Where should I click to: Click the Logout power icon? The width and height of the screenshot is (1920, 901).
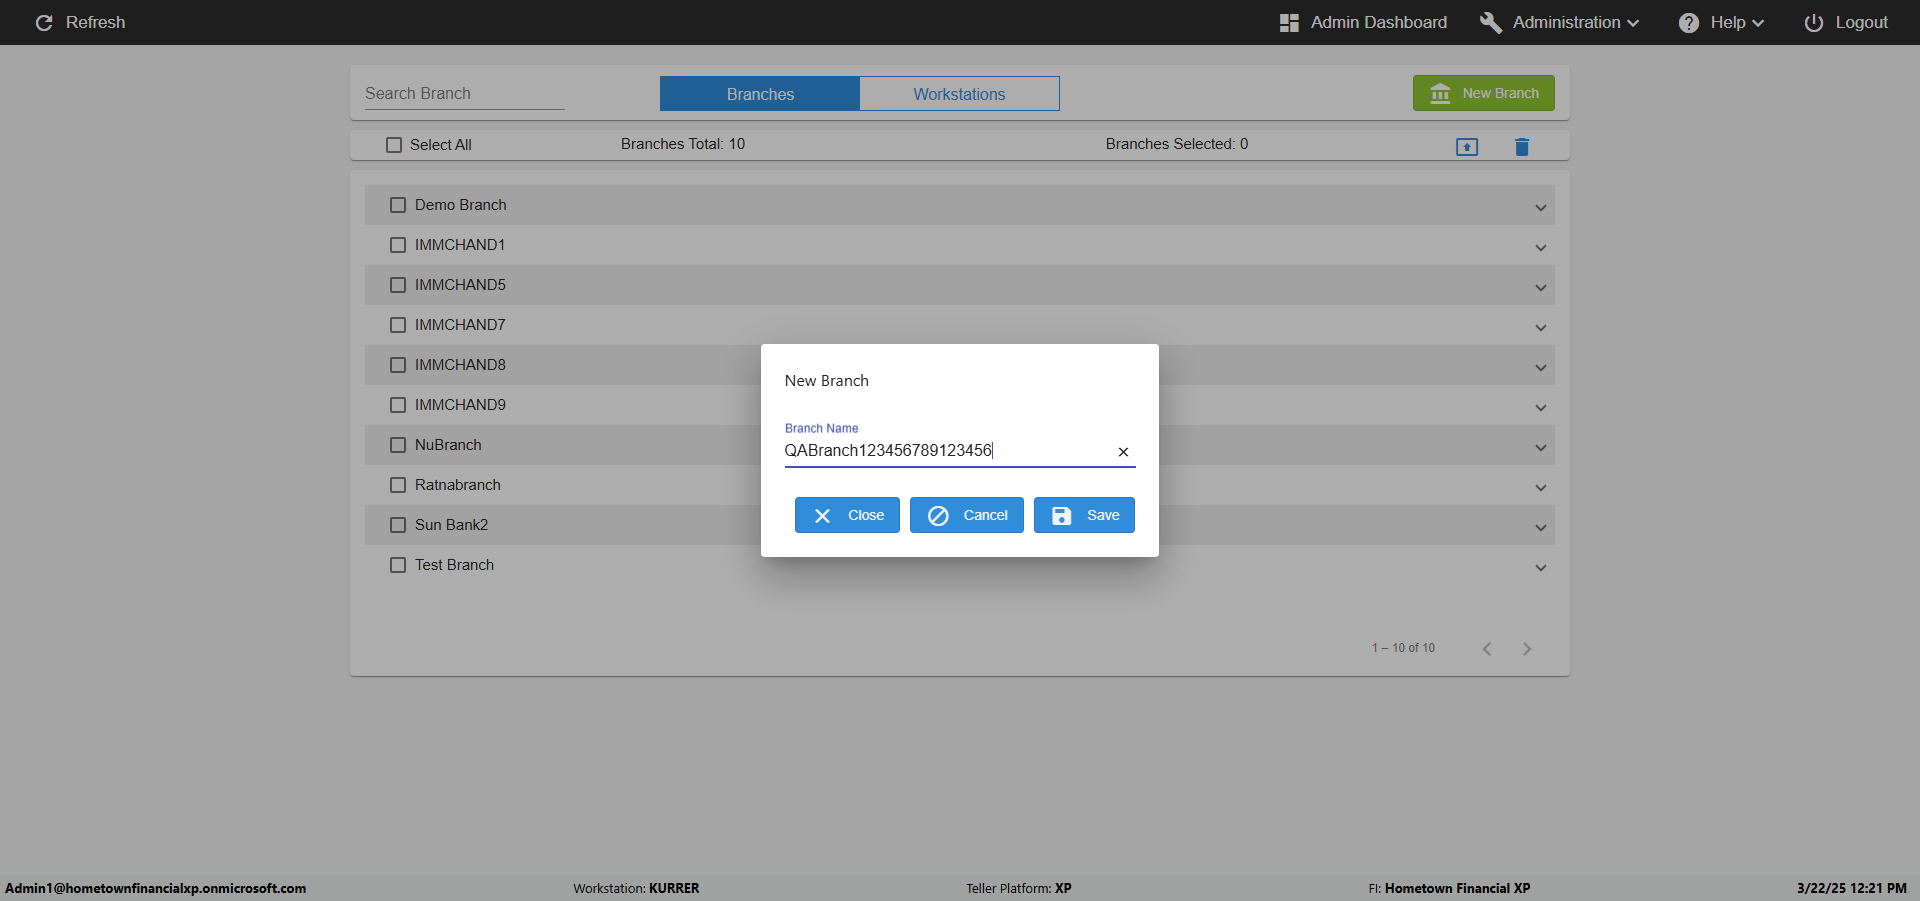click(x=1814, y=22)
